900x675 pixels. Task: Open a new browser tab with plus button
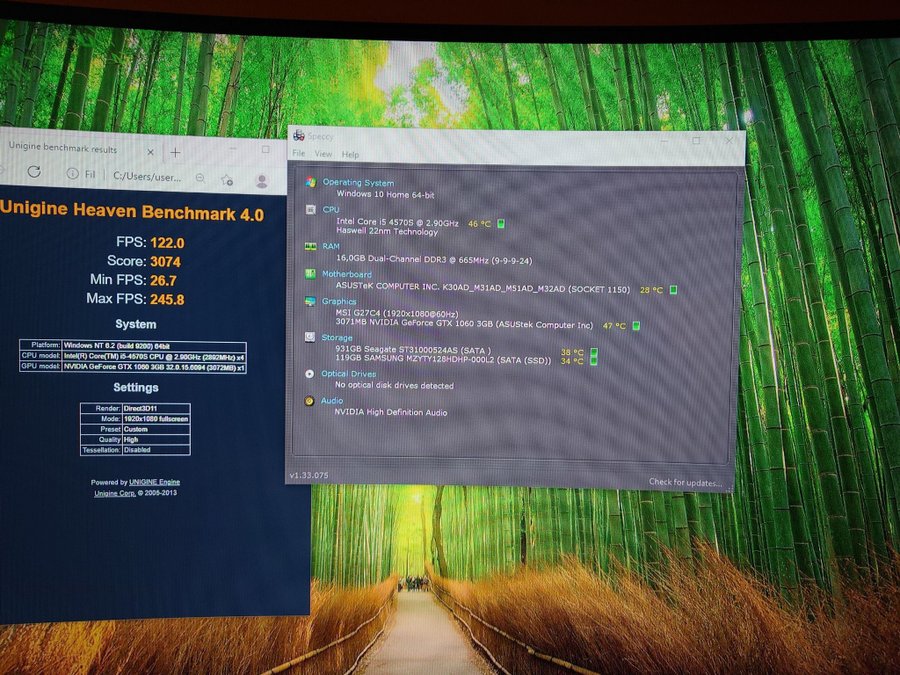[x=175, y=152]
